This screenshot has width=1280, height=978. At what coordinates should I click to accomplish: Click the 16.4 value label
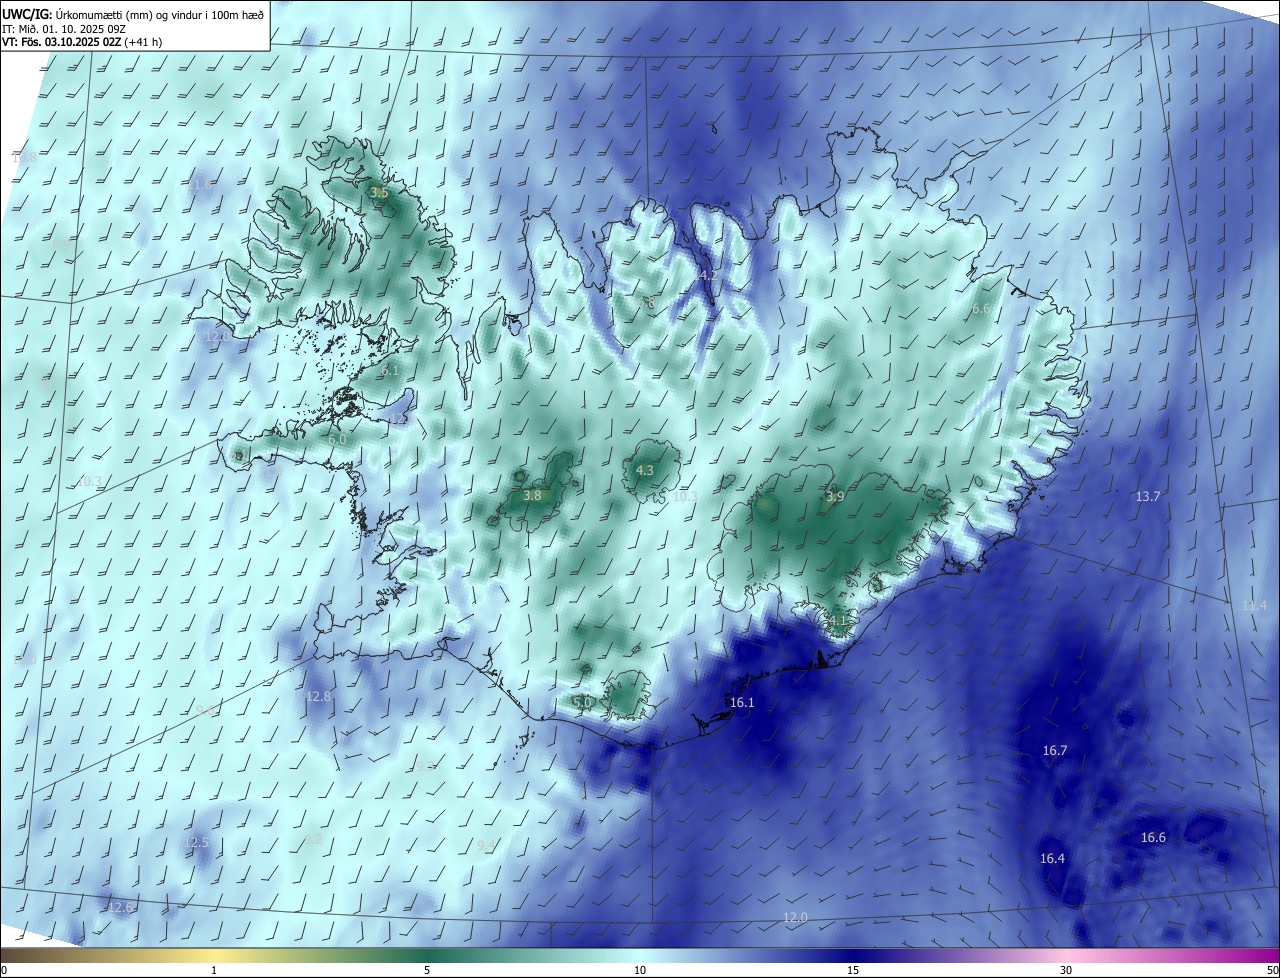(x=1052, y=858)
